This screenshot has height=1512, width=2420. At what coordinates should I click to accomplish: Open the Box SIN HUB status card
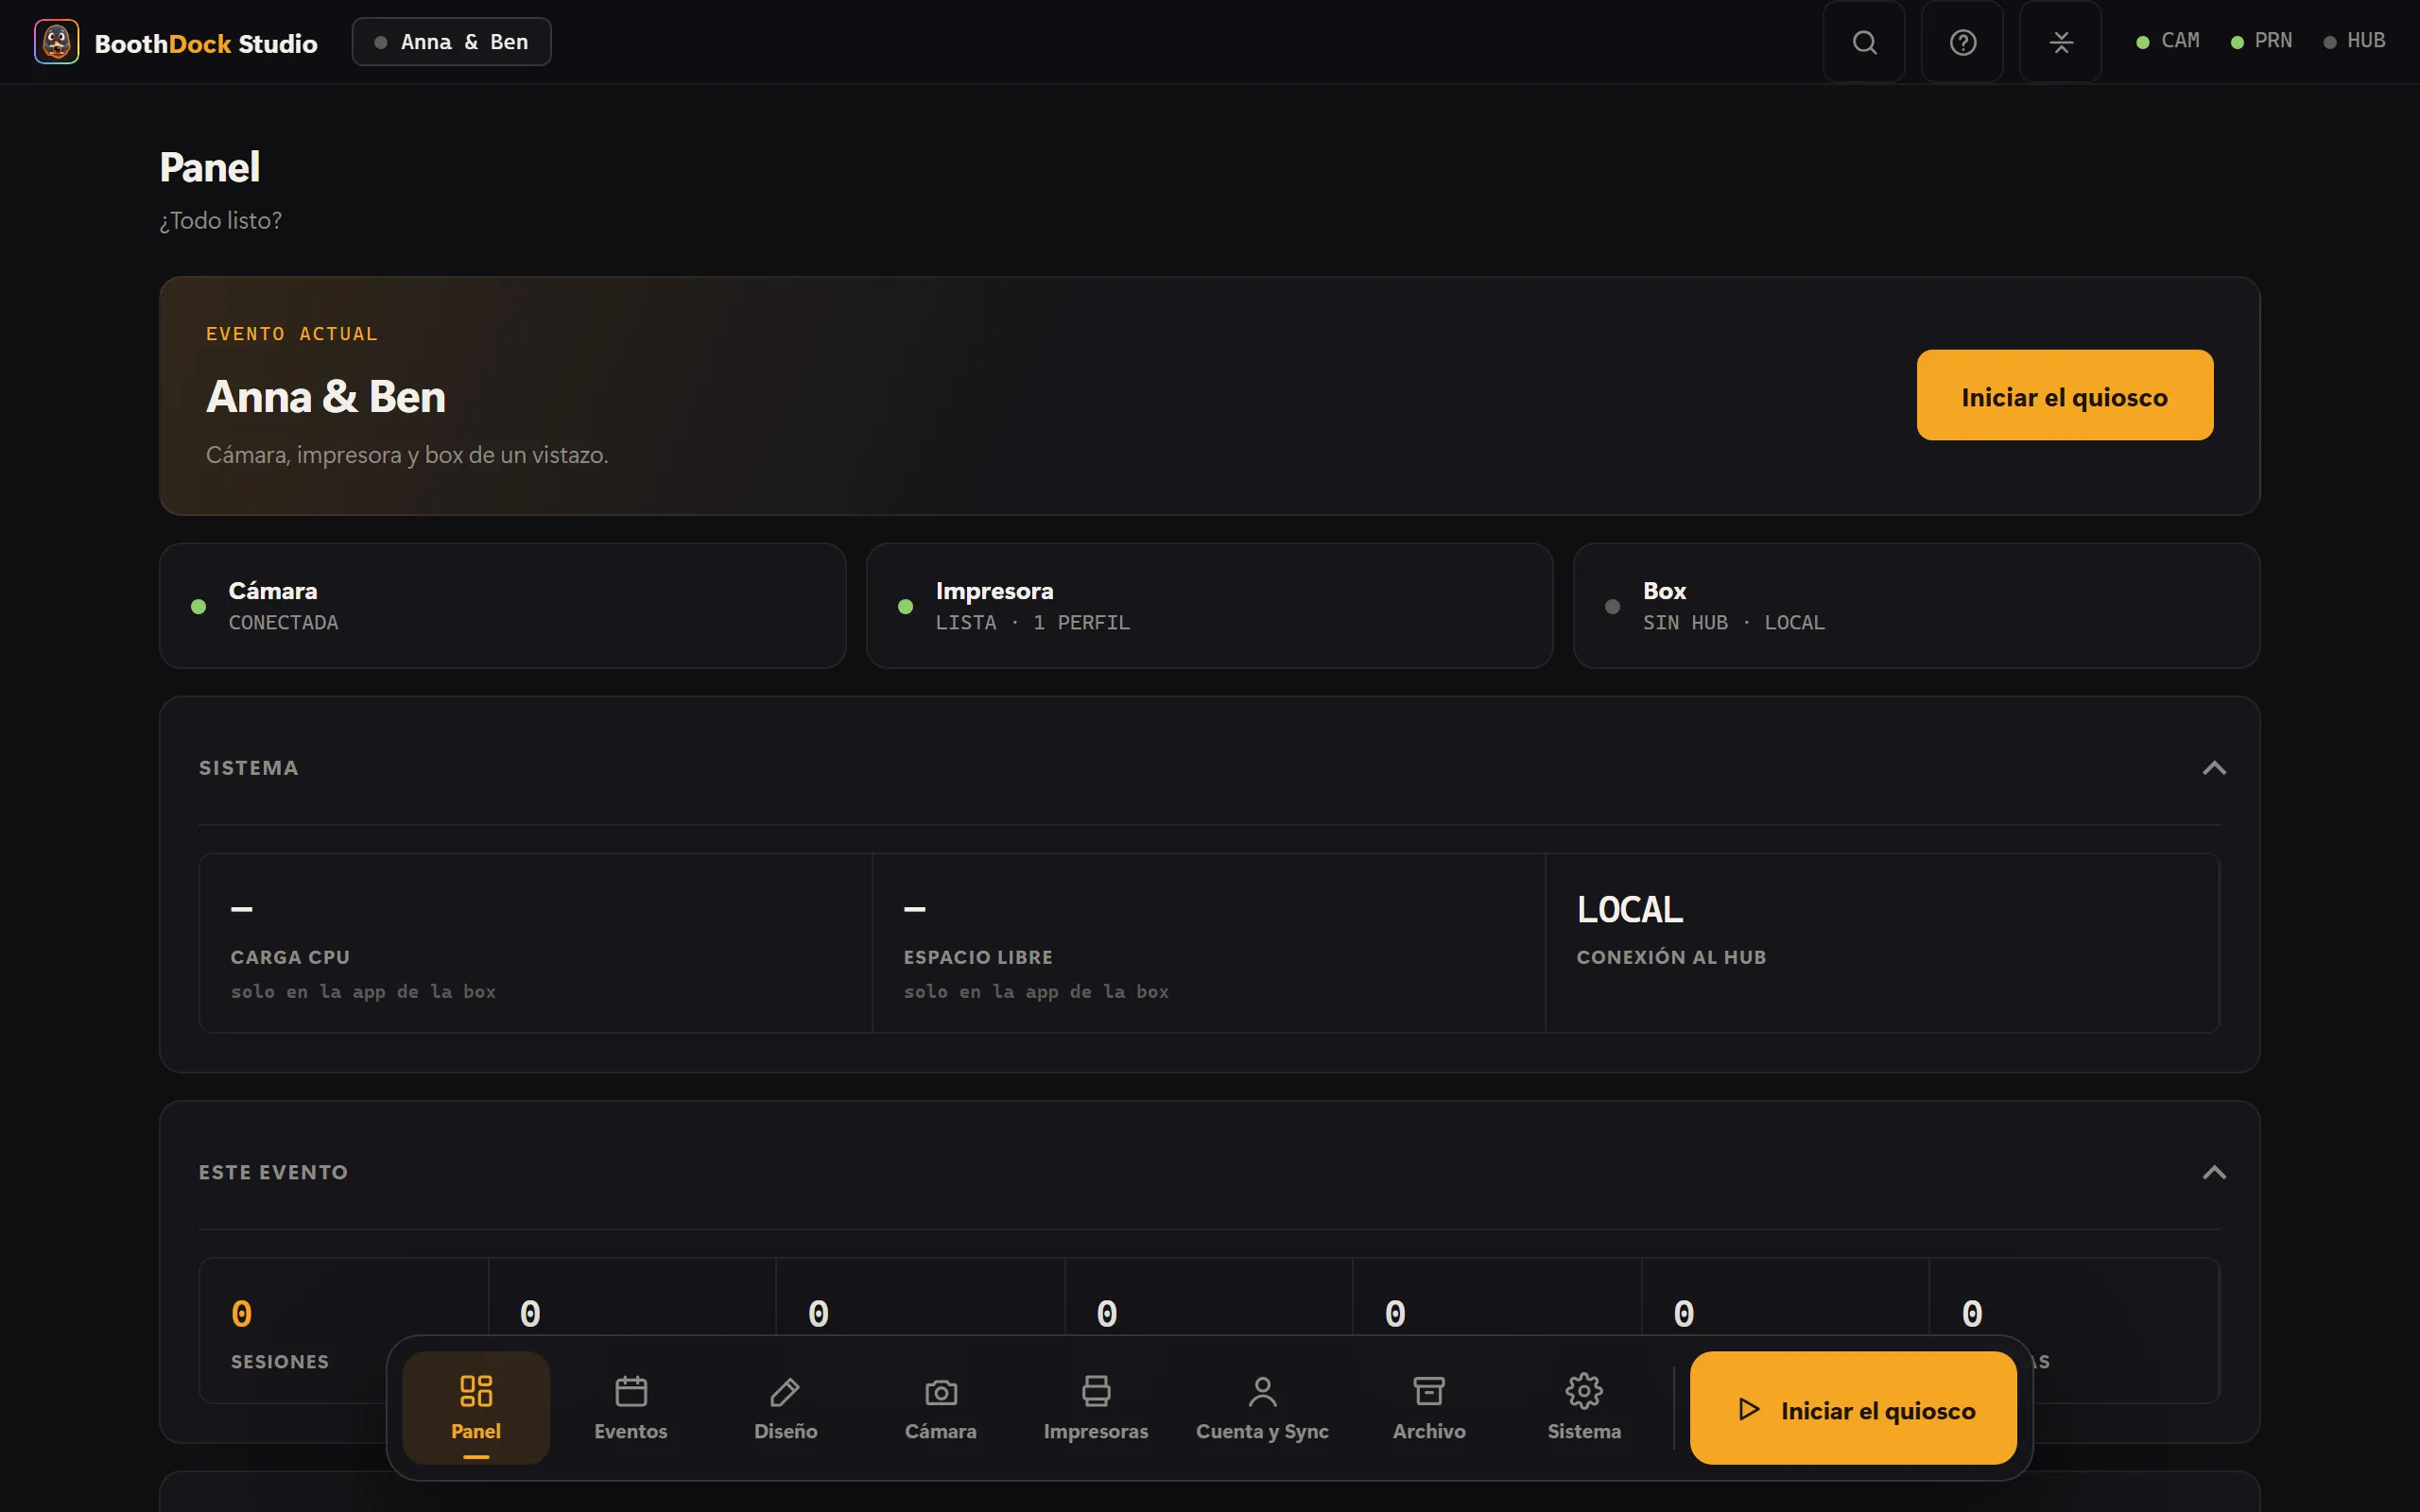point(1917,606)
